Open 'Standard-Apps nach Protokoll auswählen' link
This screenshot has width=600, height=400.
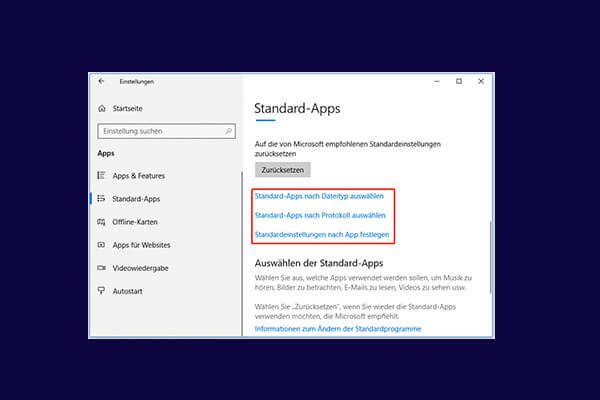(x=320, y=215)
